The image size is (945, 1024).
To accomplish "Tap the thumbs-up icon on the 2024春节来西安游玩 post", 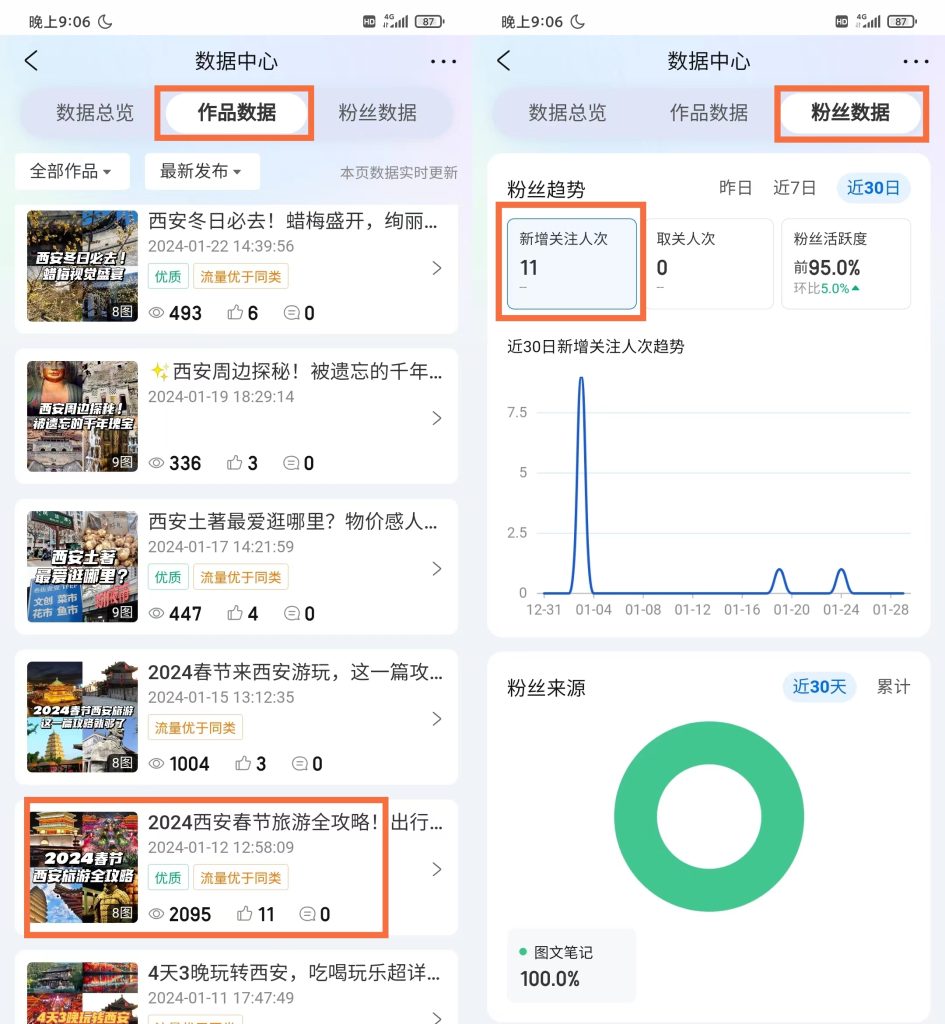I will pyautogui.click(x=243, y=763).
